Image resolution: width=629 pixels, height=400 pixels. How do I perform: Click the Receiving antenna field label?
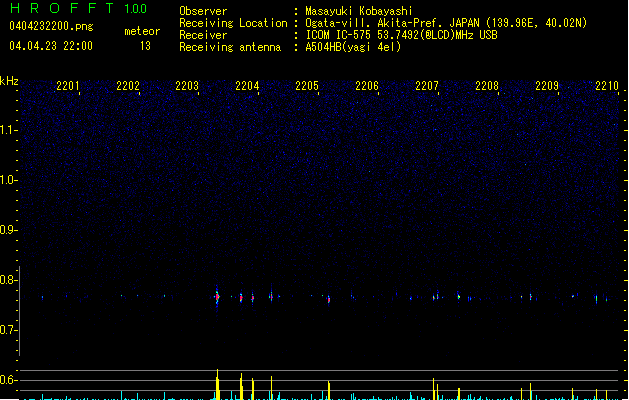click(230, 47)
